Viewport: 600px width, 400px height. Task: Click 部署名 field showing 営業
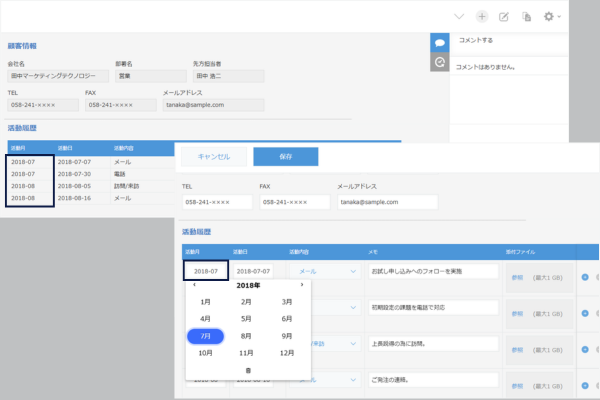point(151,76)
